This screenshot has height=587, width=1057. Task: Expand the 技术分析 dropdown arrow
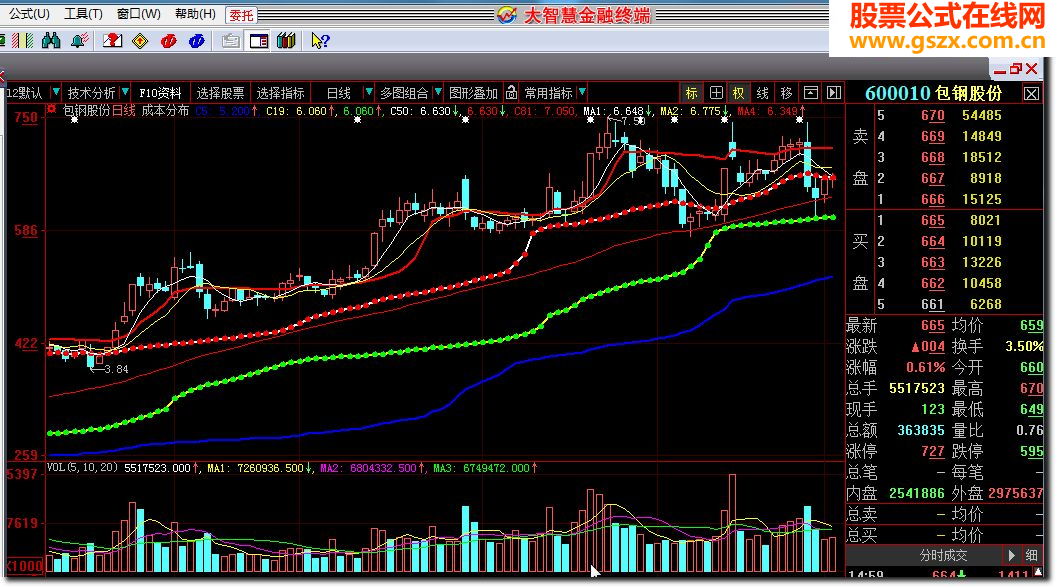(125, 92)
